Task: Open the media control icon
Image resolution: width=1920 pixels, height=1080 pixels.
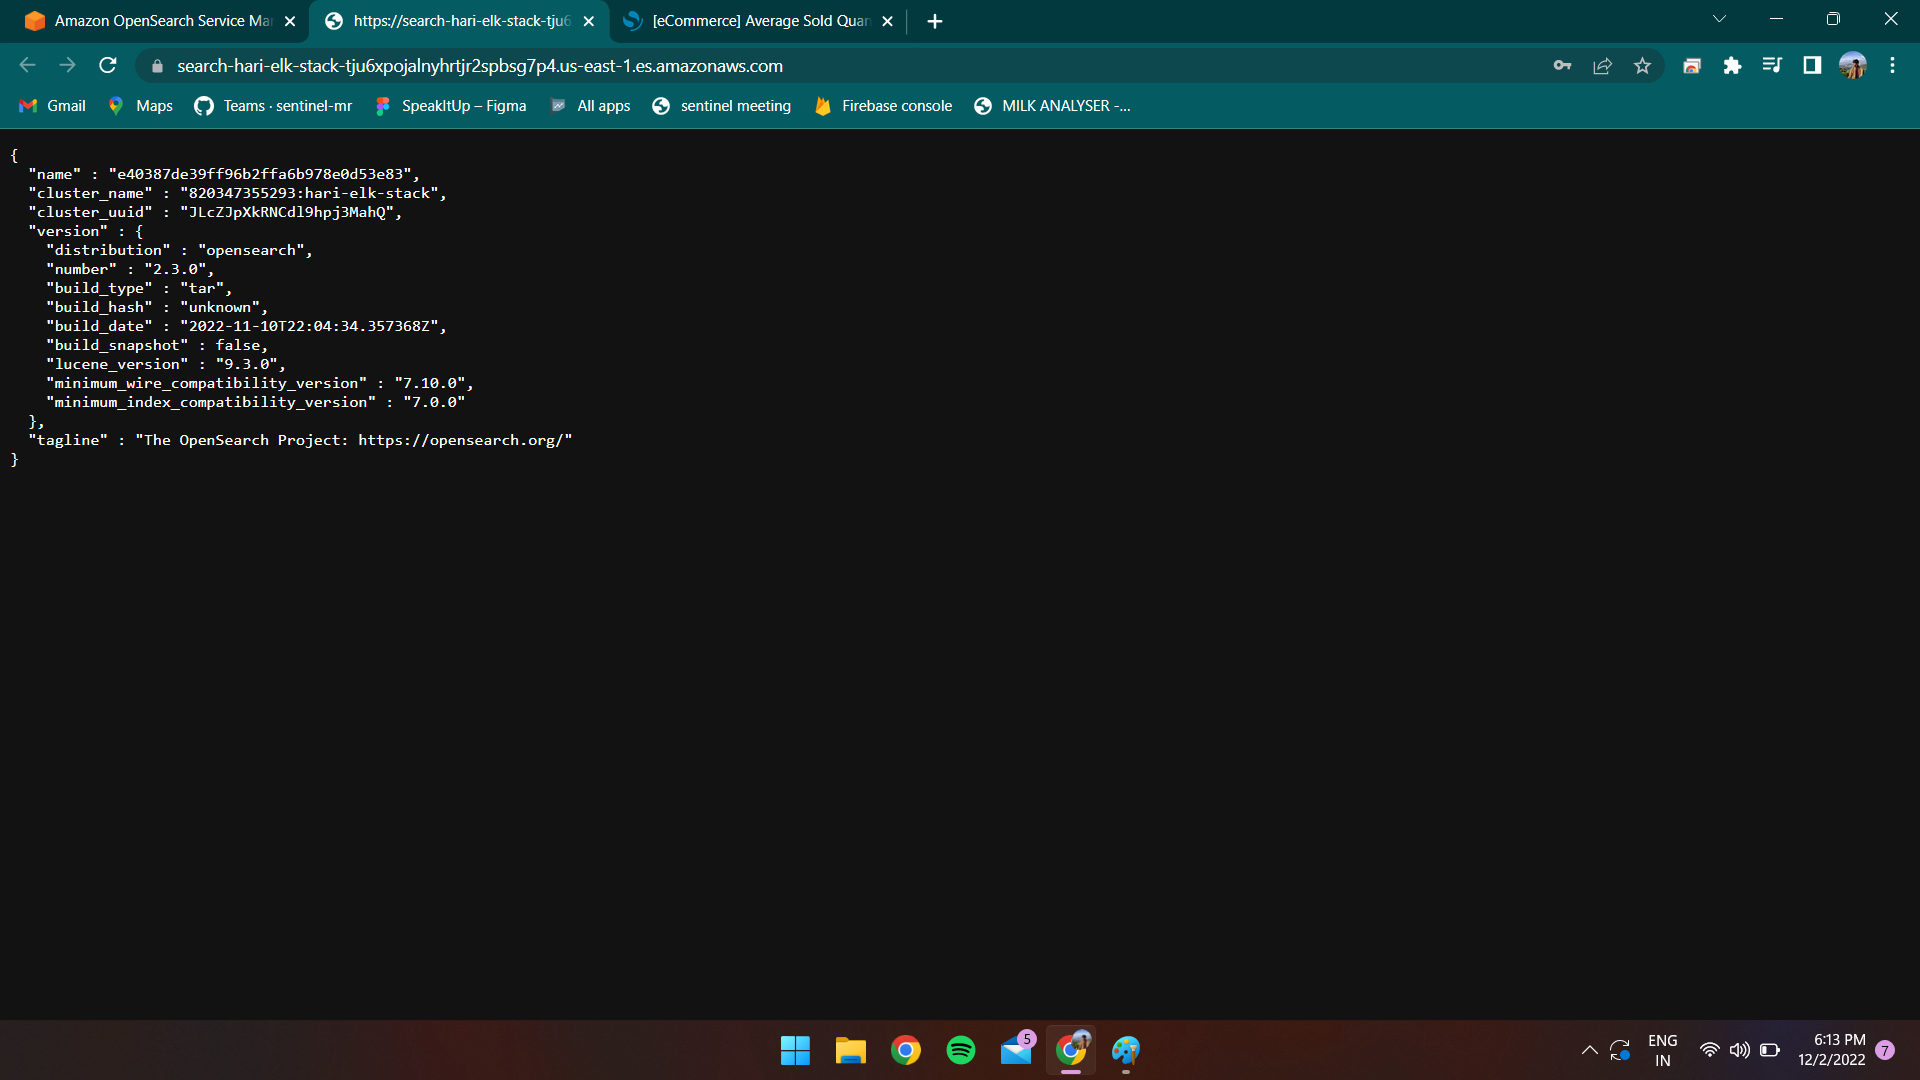Action: click(x=1772, y=66)
